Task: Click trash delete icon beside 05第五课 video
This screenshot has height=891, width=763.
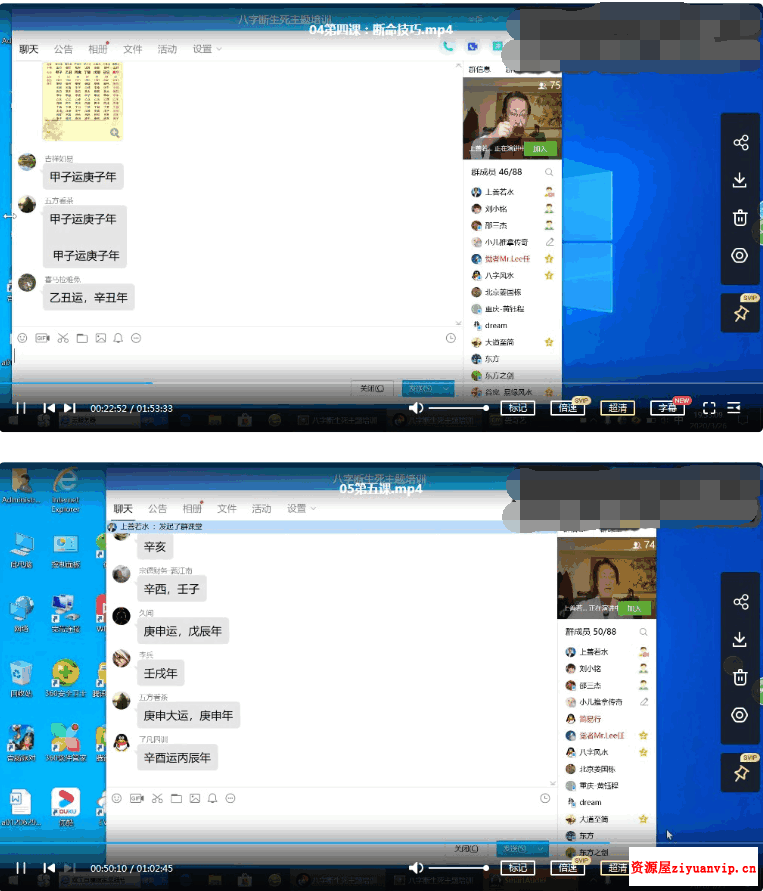Action: pos(740,677)
